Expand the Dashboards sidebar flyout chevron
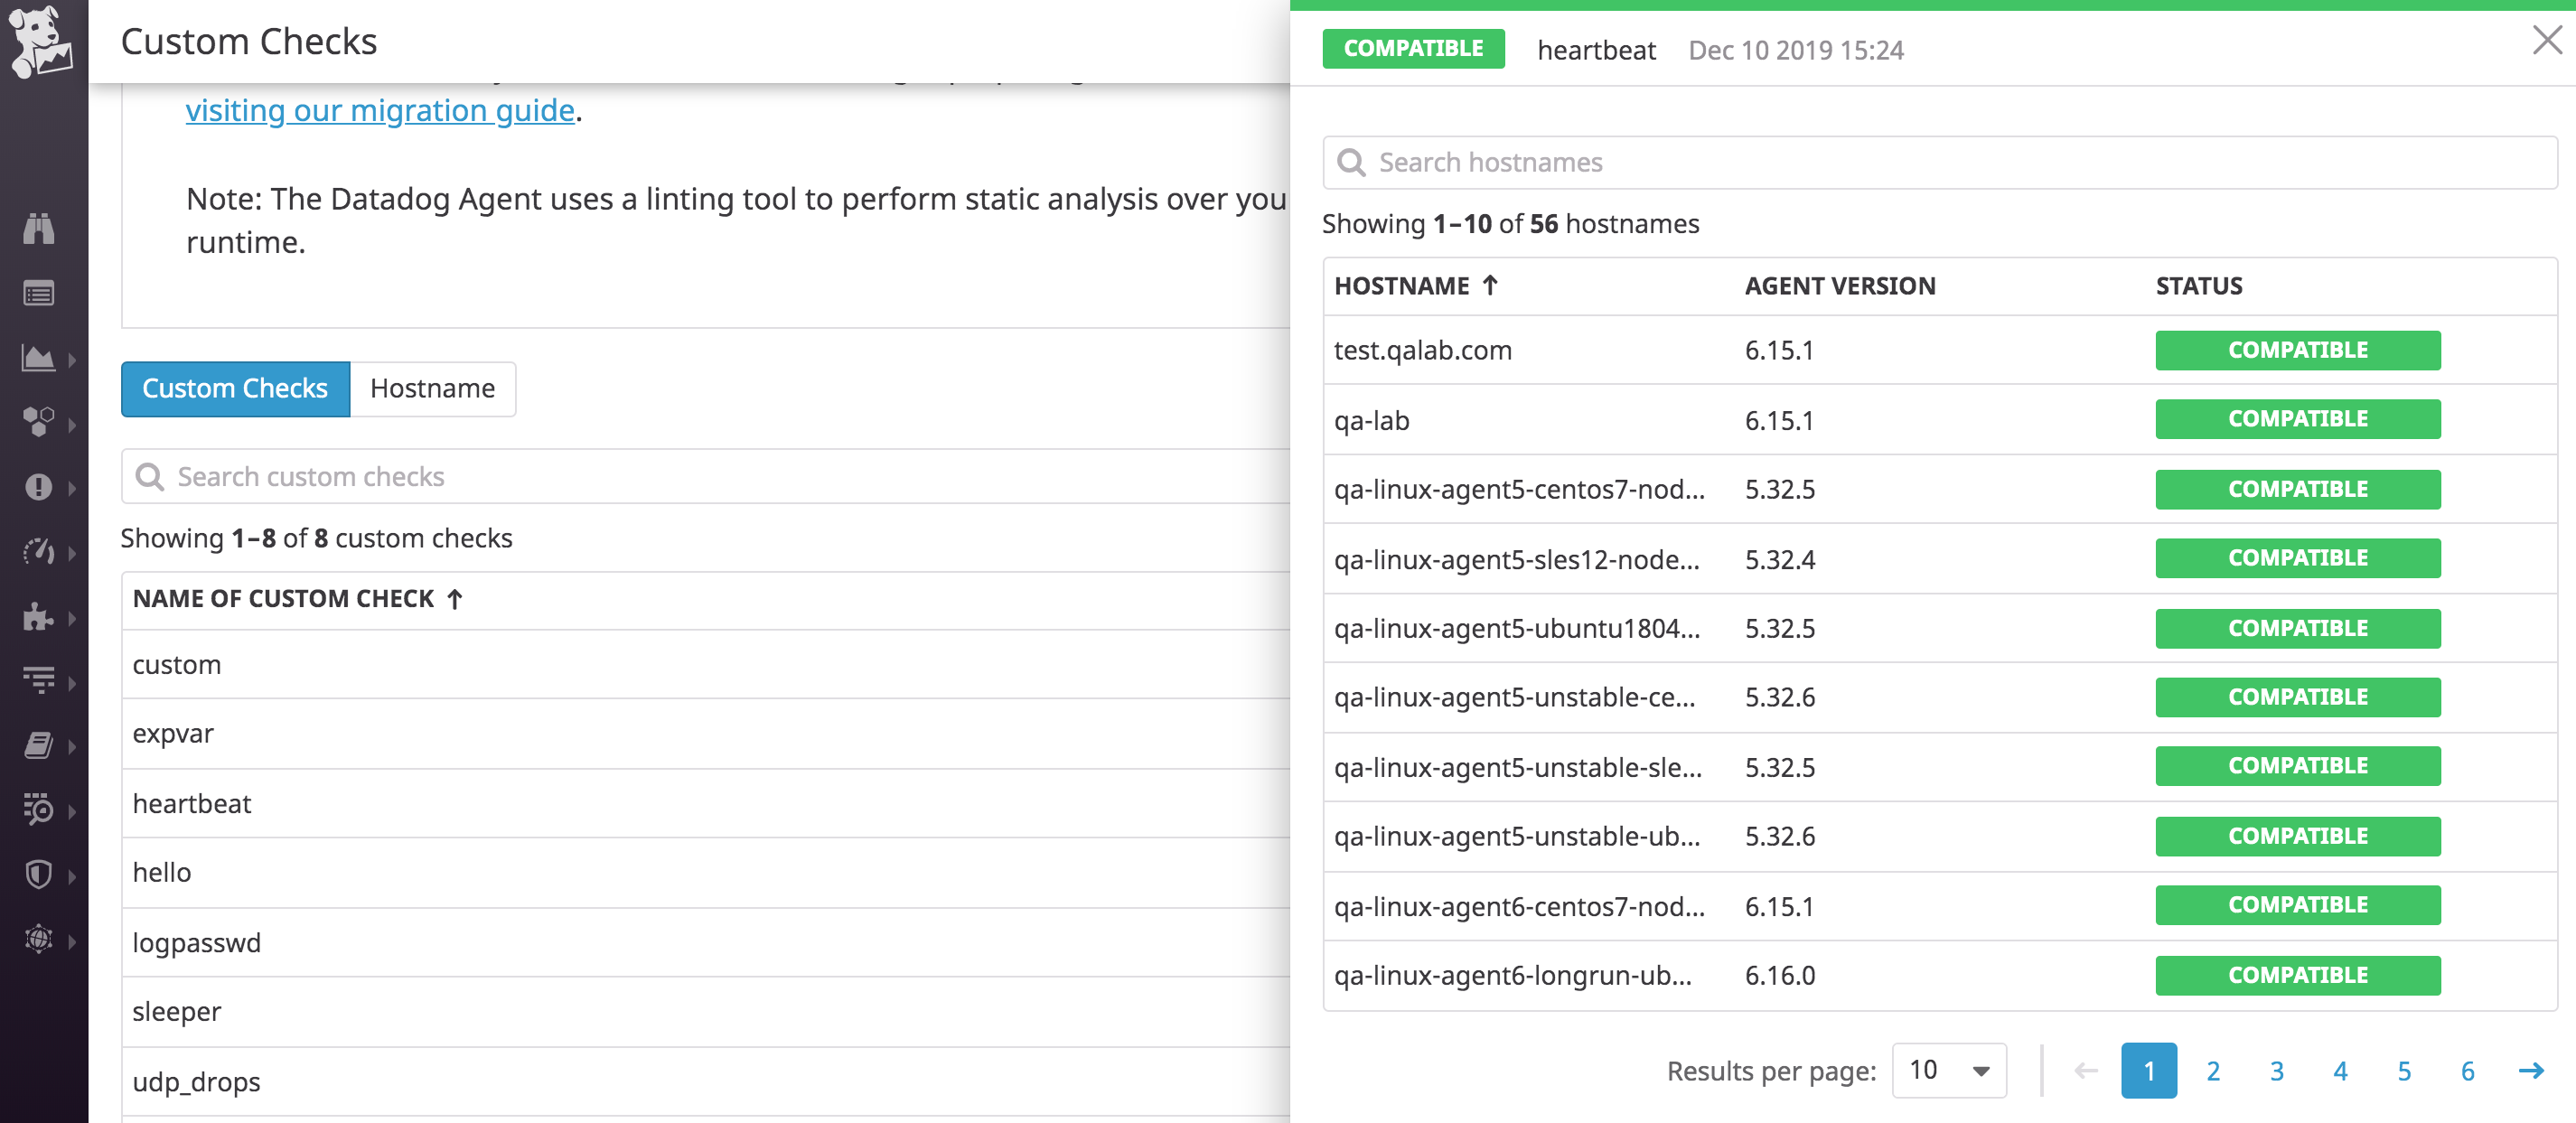This screenshot has width=2576, height=1123. (71, 360)
